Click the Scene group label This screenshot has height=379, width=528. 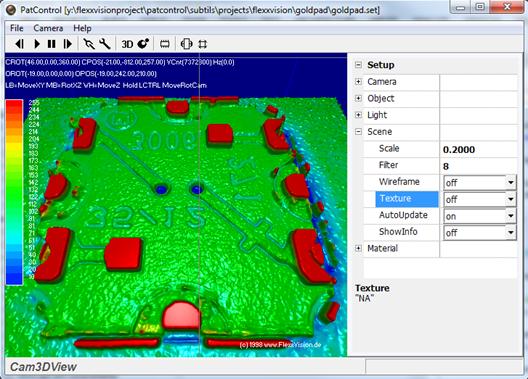coord(380,132)
